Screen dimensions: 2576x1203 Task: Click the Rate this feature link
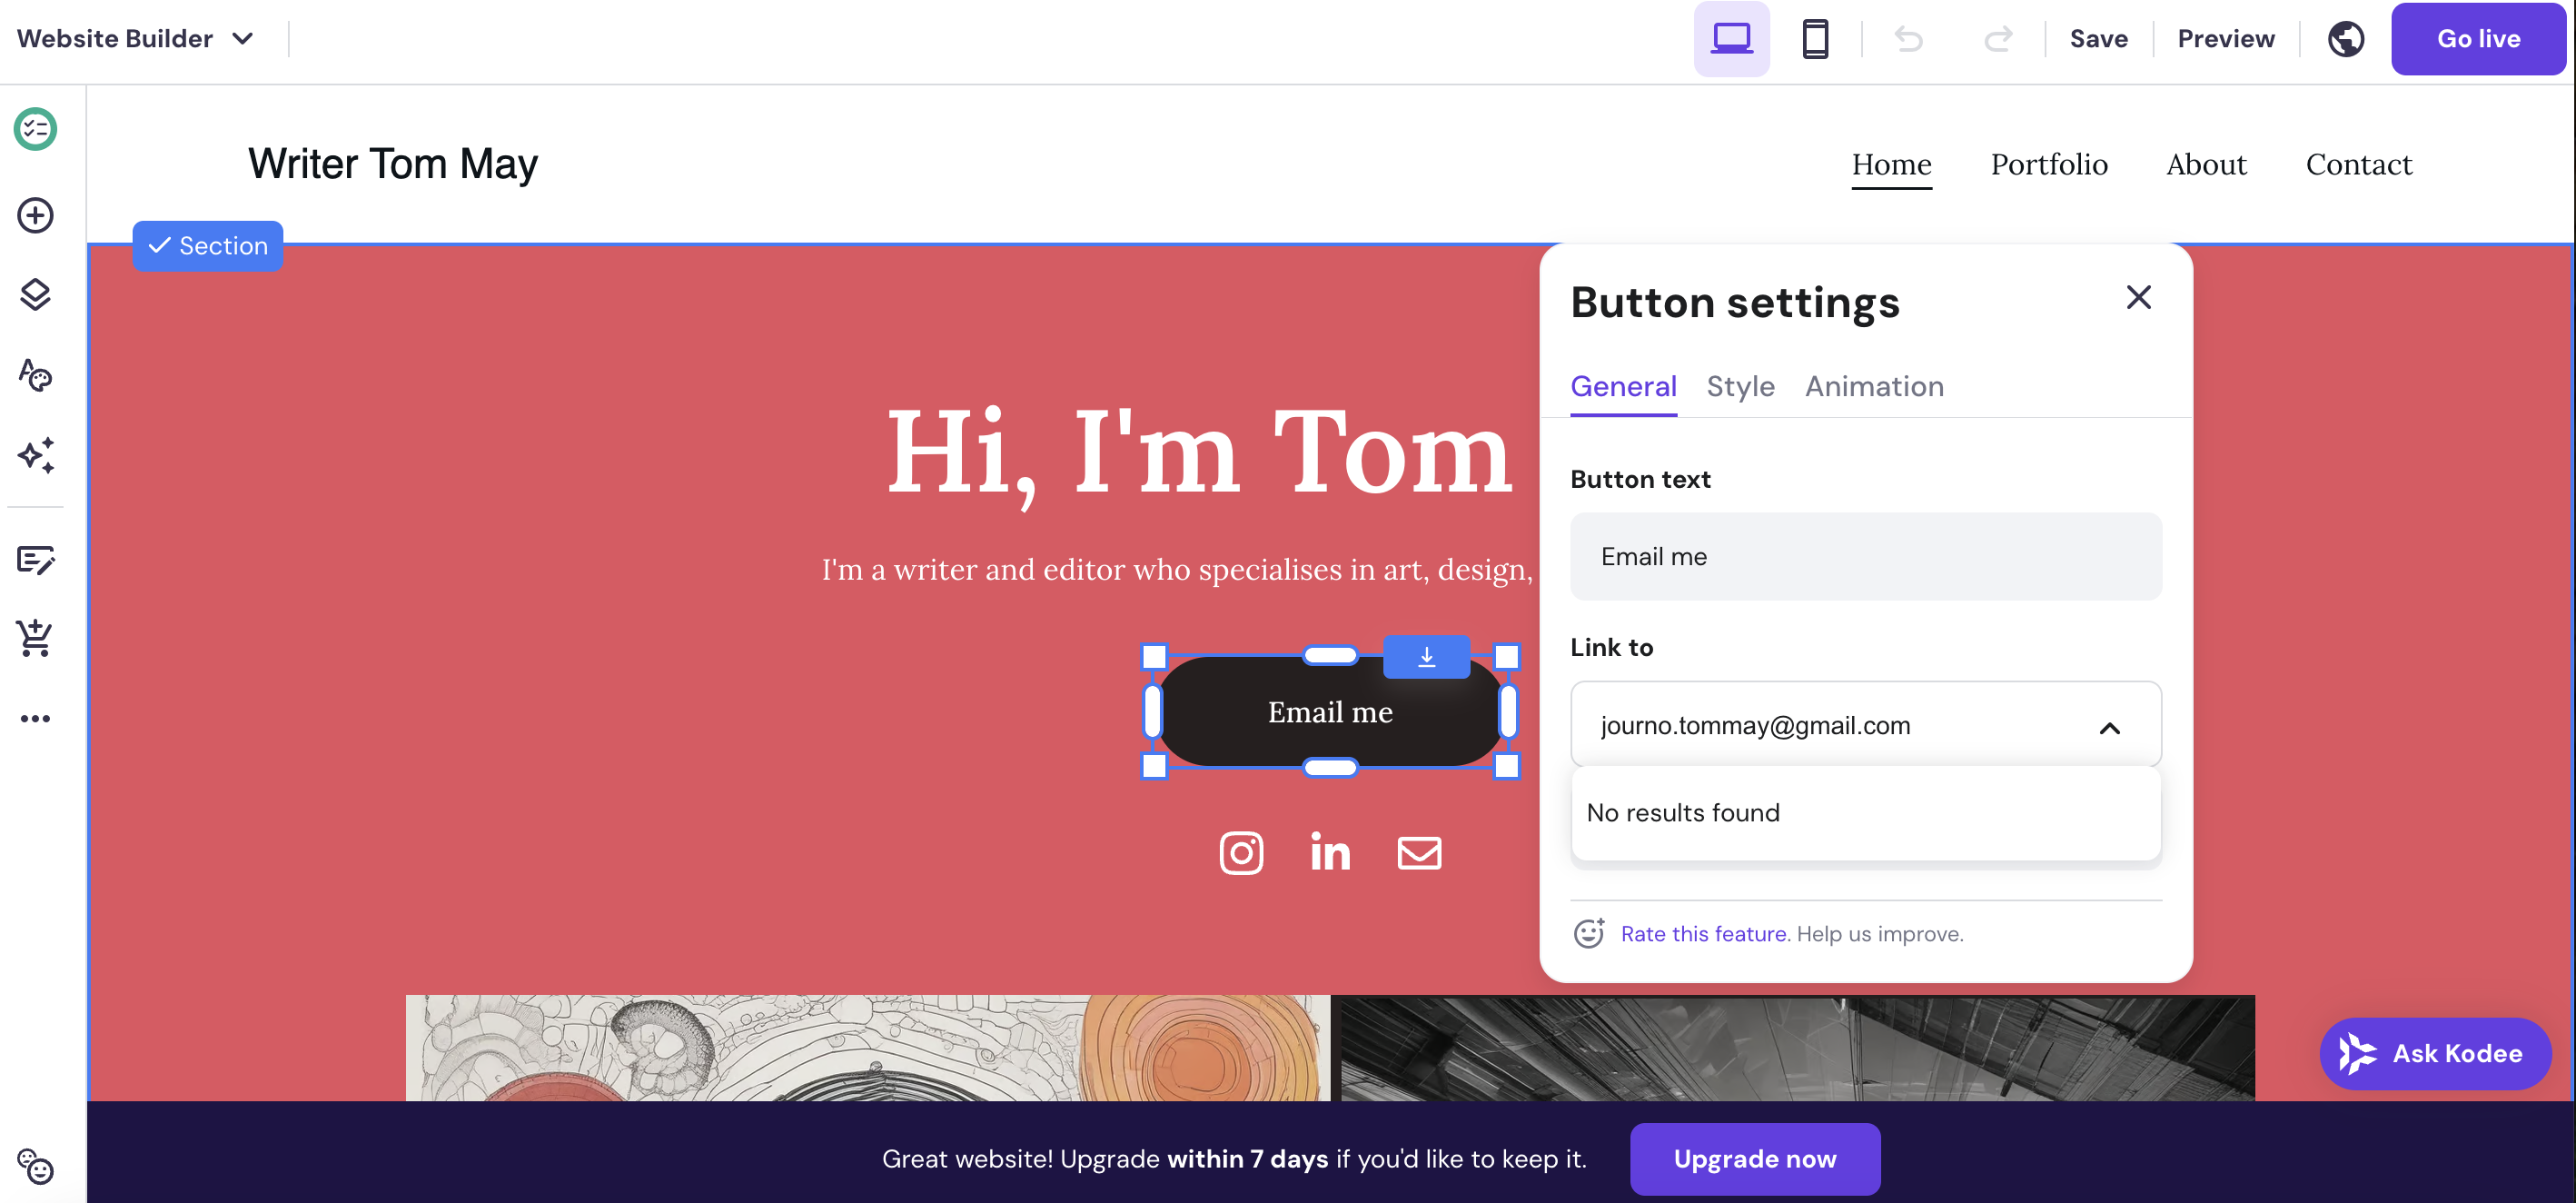tap(1703, 934)
